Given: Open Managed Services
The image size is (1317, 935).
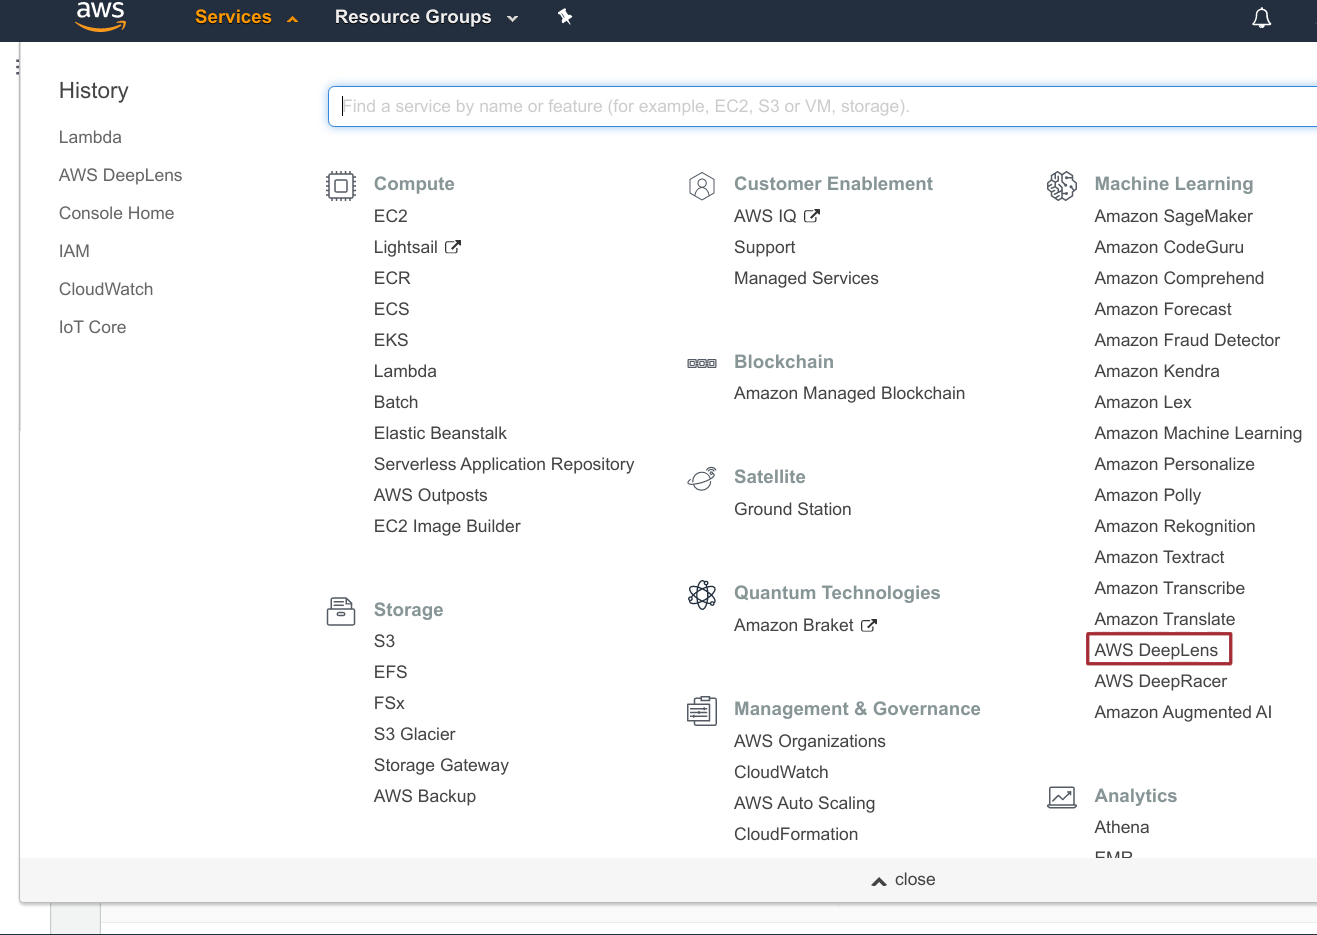Looking at the screenshot, I should (x=806, y=278).
